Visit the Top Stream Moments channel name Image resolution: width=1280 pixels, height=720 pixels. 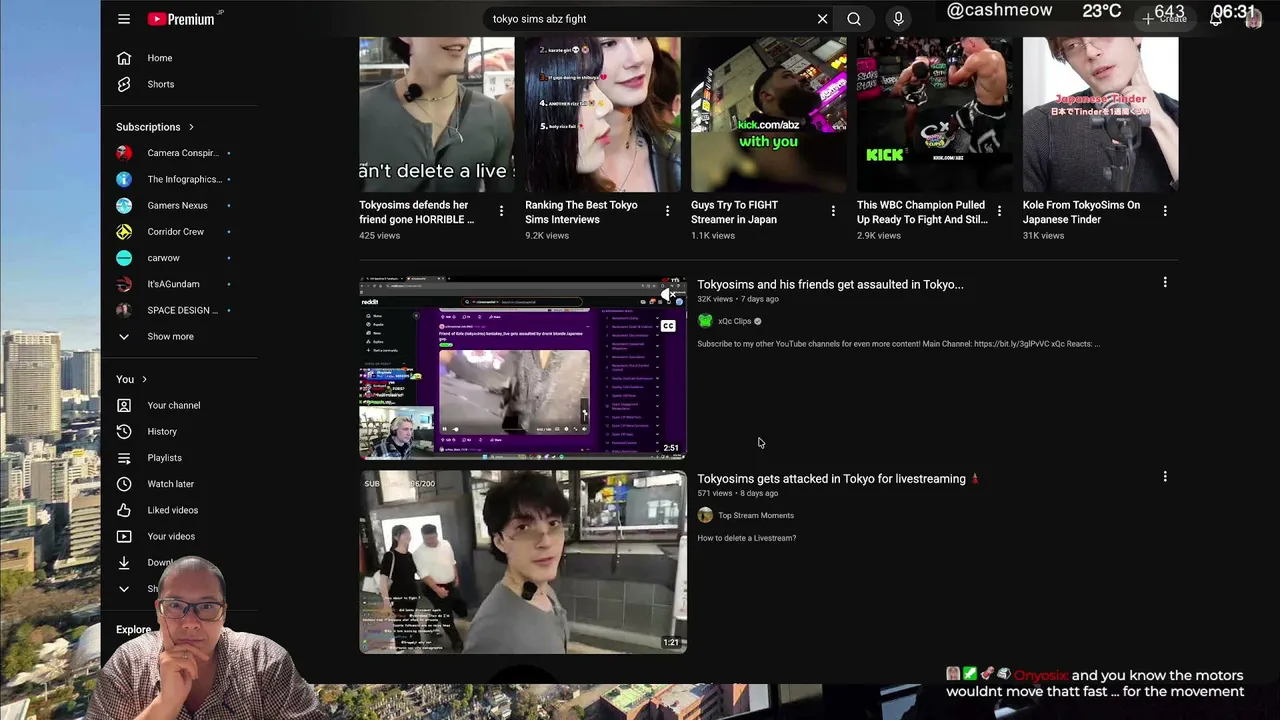(756, 515)
